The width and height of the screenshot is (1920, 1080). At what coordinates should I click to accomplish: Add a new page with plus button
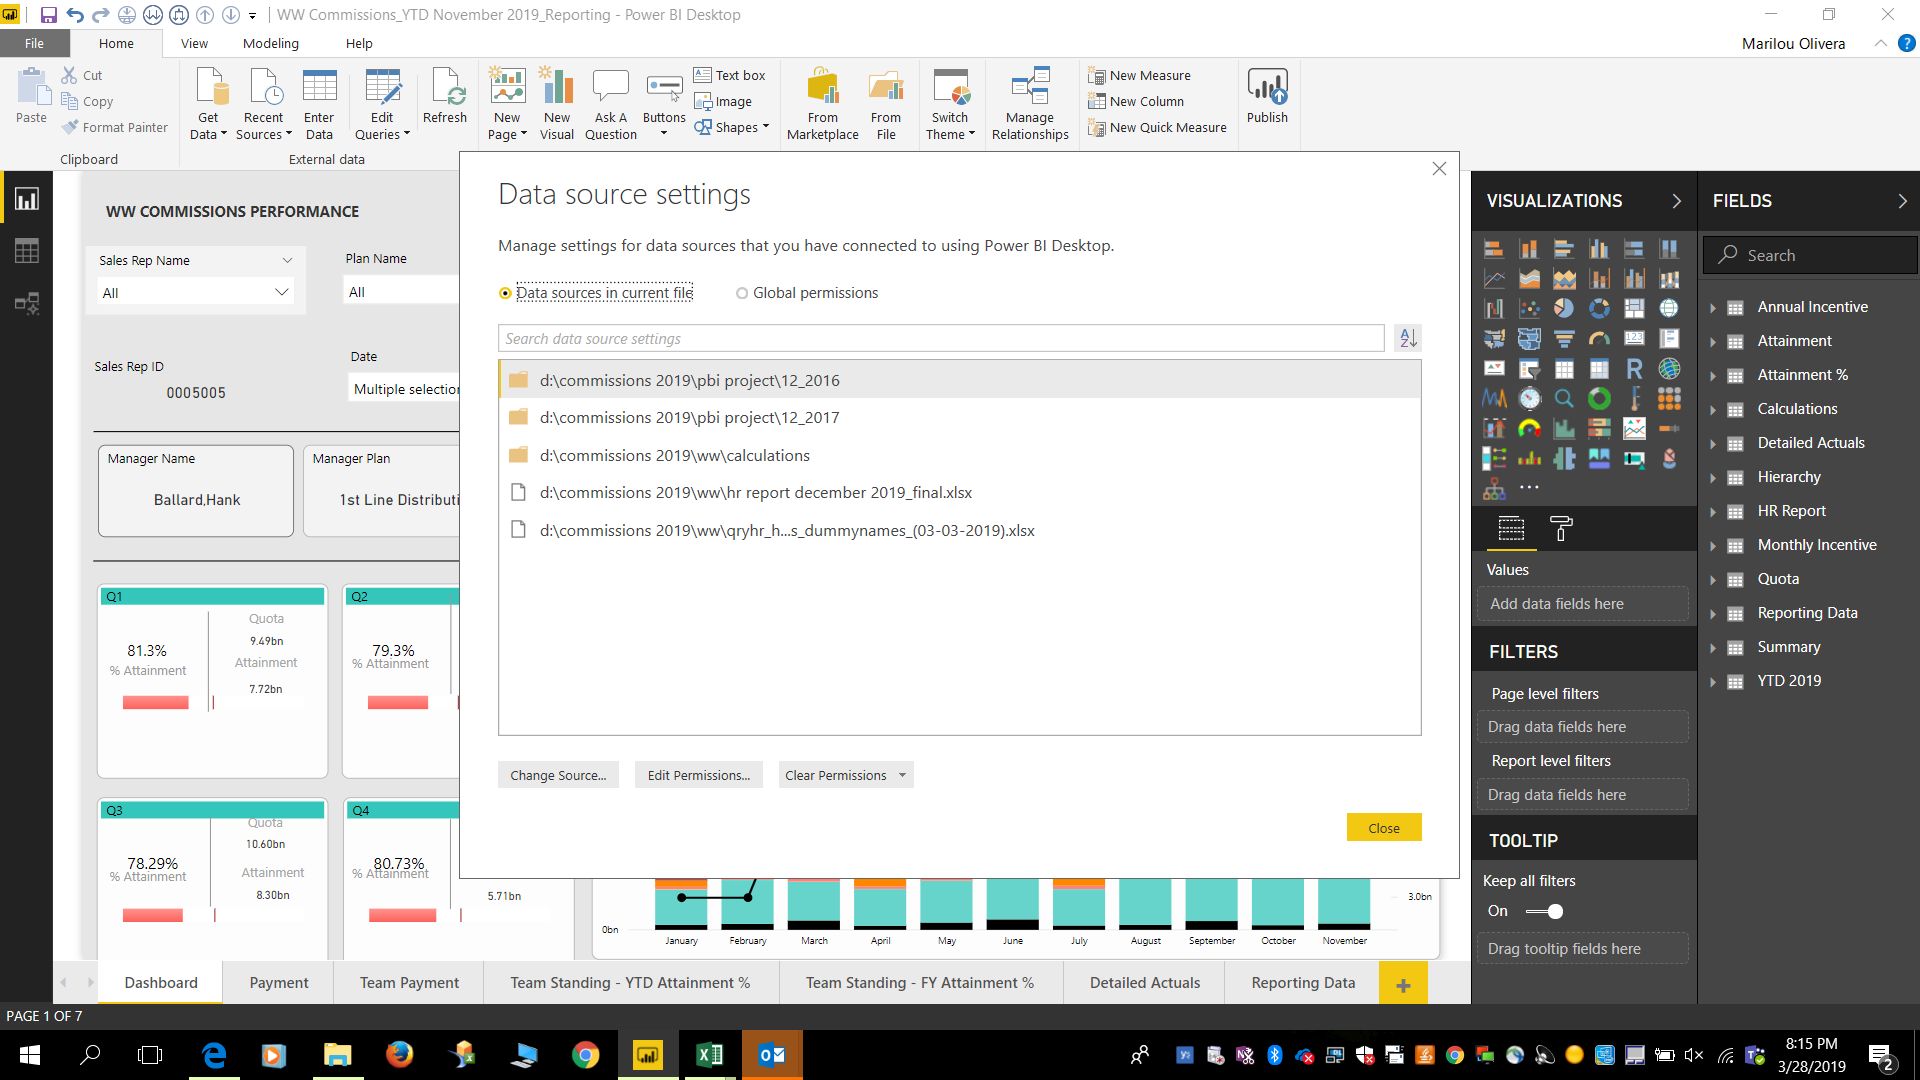[1403, 985]
